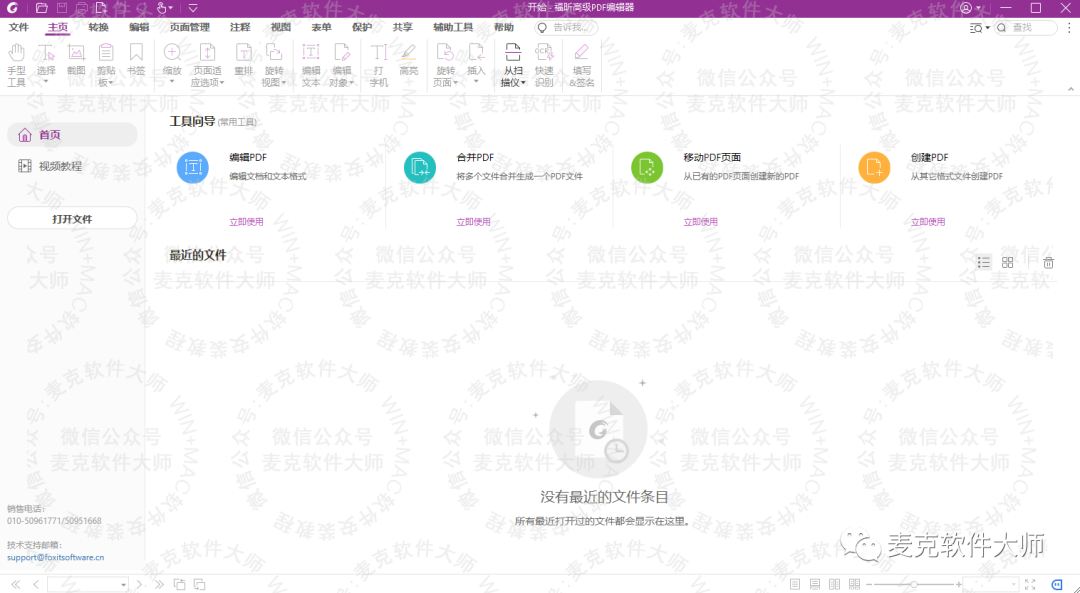The height and width of the screenshot is (593, 1080).
Task: Click the Edit PDF (编辑PDF) wizard icon
Action: [x=193, y=167]
